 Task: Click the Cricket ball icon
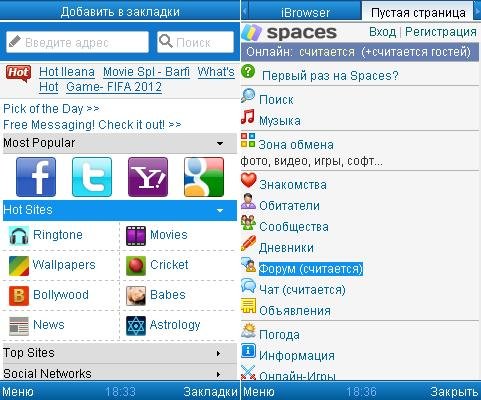pos(136,266)
